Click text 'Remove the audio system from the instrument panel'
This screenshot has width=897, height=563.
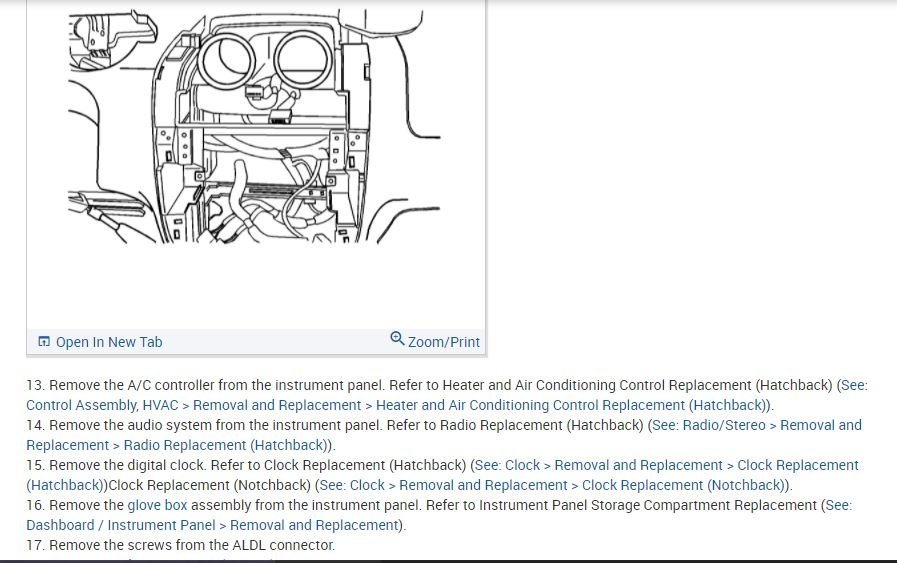[x=216, y=425]
